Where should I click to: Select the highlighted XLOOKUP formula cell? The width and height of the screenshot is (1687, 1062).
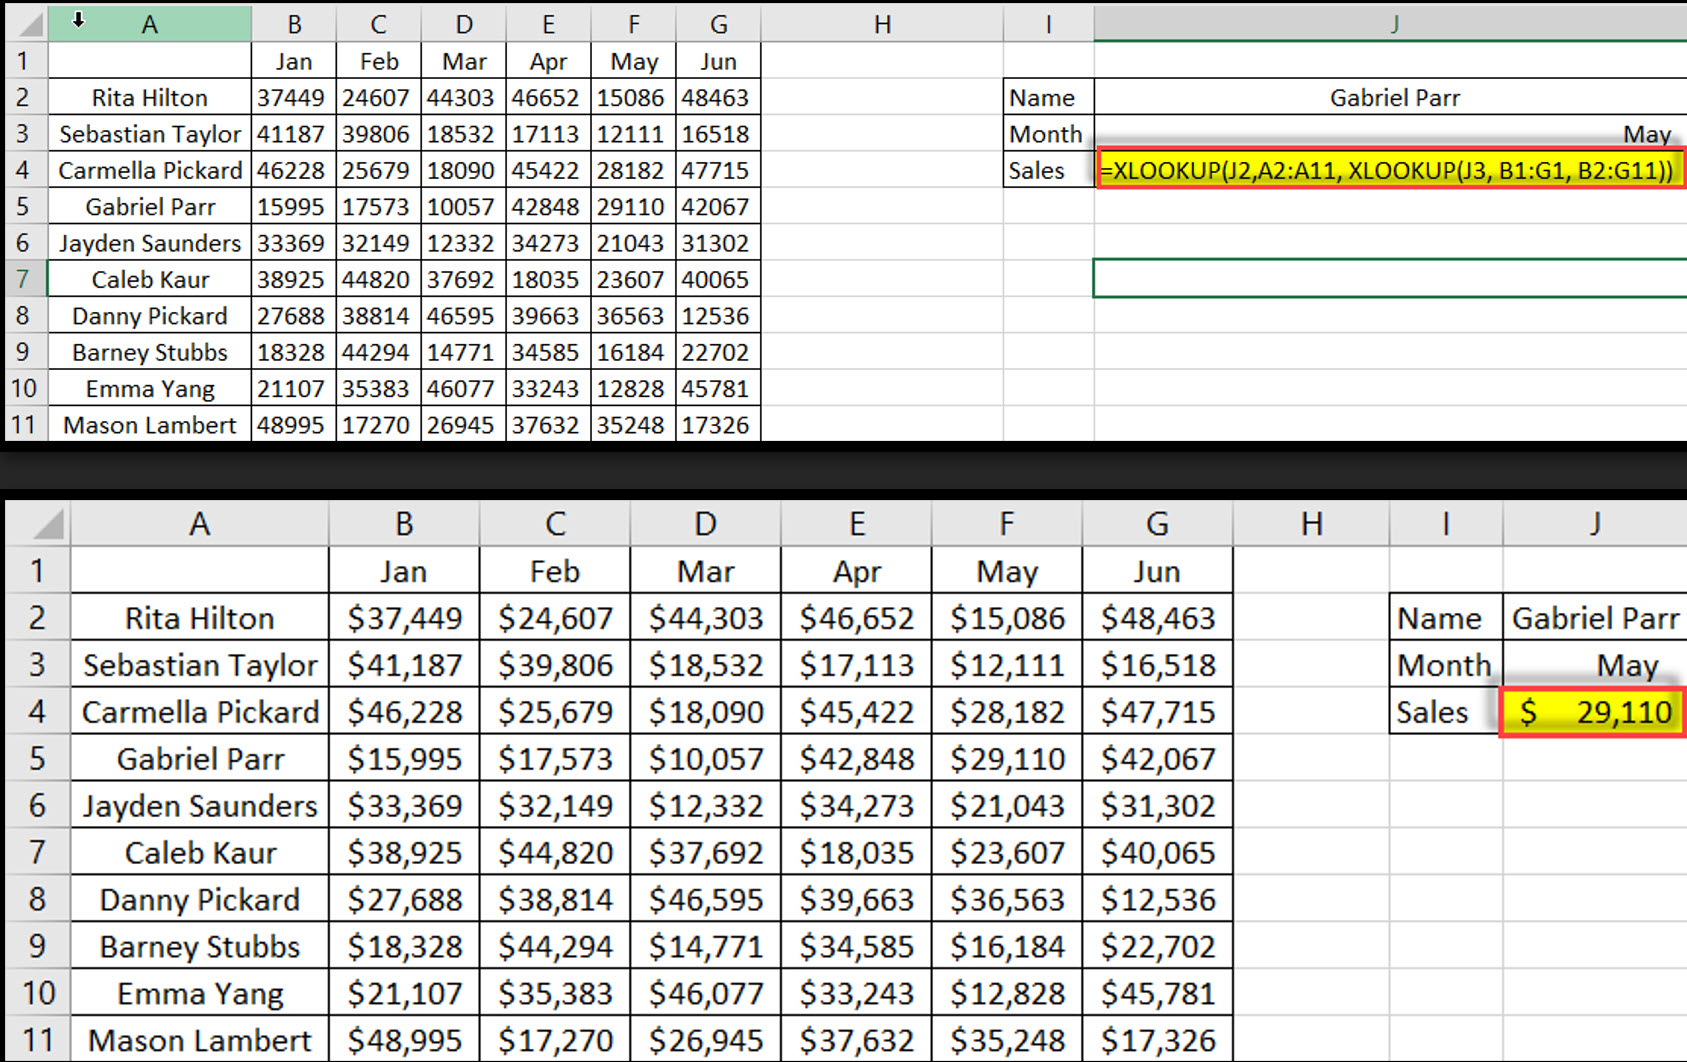(1390, 170)
